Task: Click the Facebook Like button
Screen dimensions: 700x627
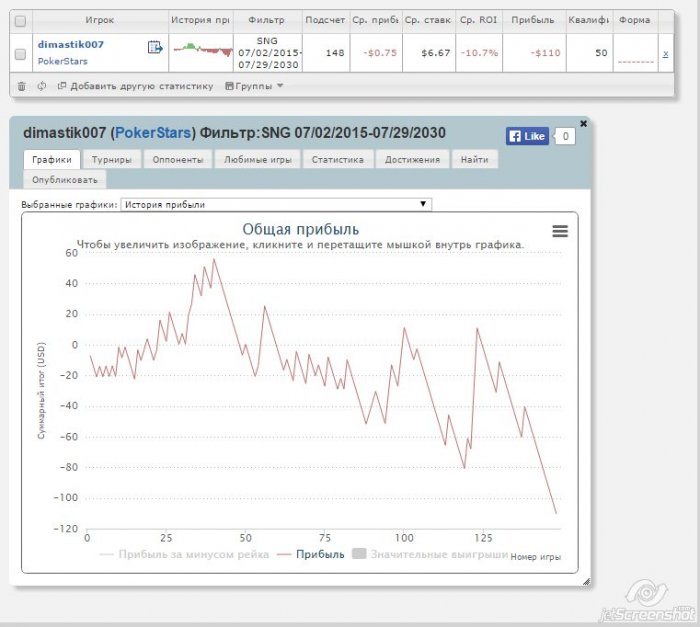Action: (527, 136)
